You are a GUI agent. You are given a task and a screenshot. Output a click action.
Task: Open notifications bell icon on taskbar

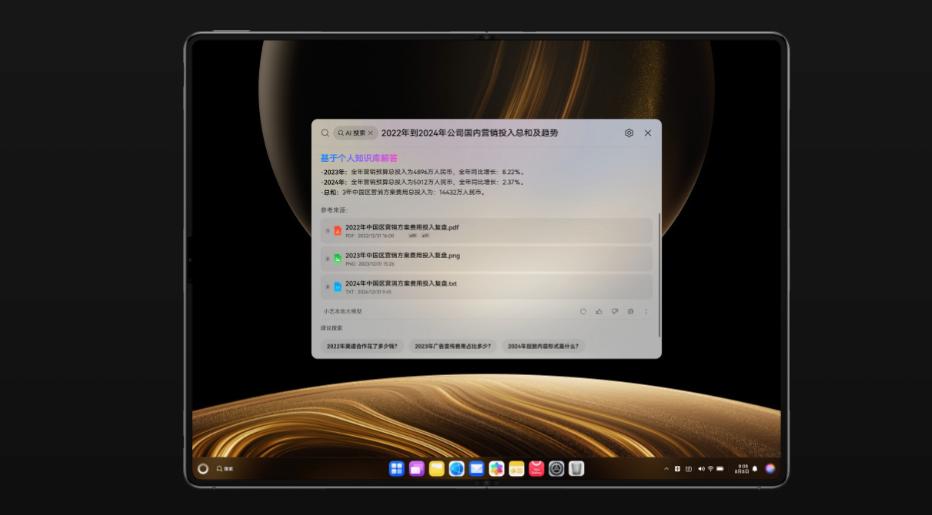pyautogui.click(x=755, y=469)
